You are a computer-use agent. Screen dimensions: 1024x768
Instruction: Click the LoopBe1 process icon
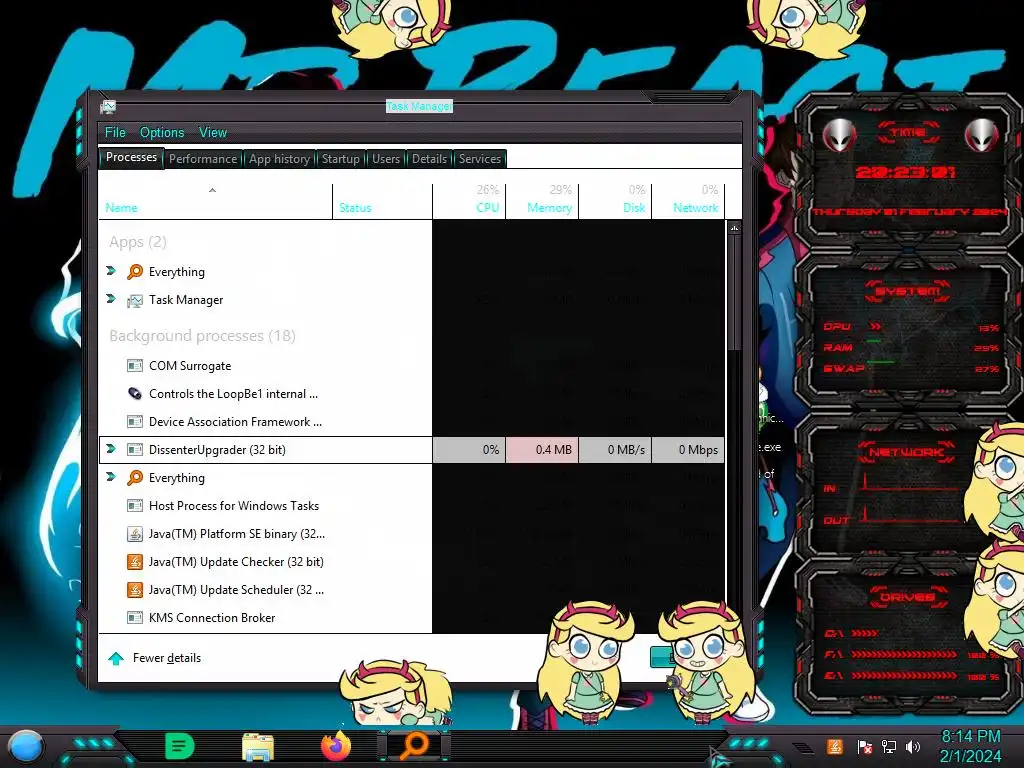click(x=135, y=394)
